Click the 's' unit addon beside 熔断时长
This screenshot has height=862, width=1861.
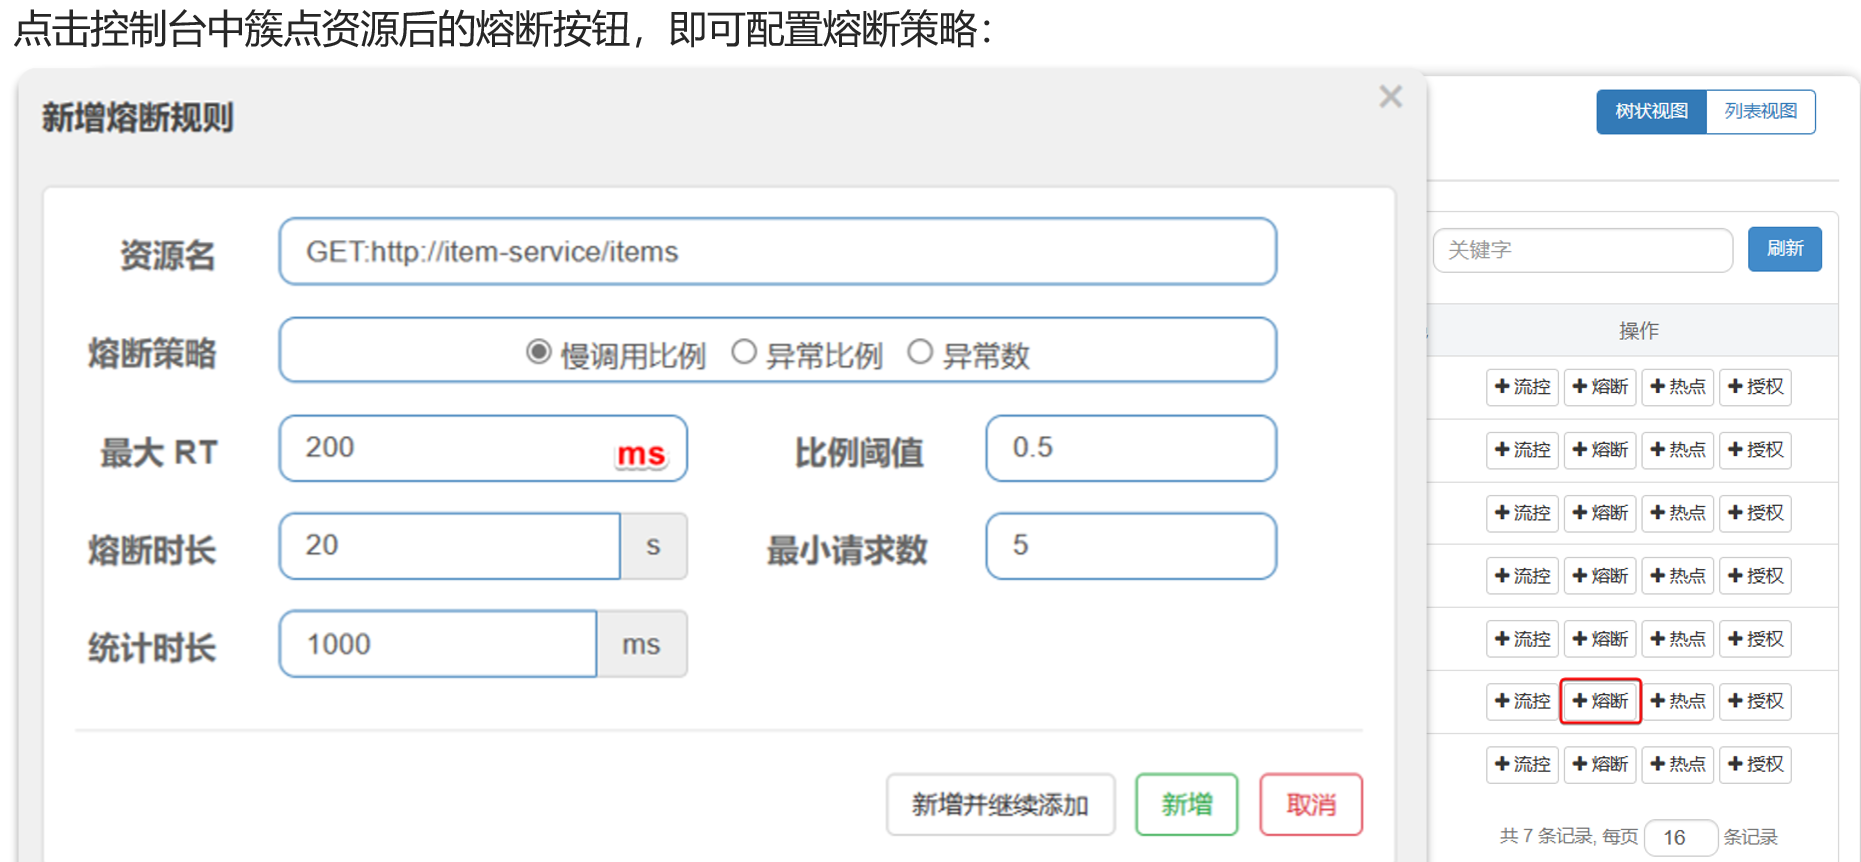(x=654, y=546)
